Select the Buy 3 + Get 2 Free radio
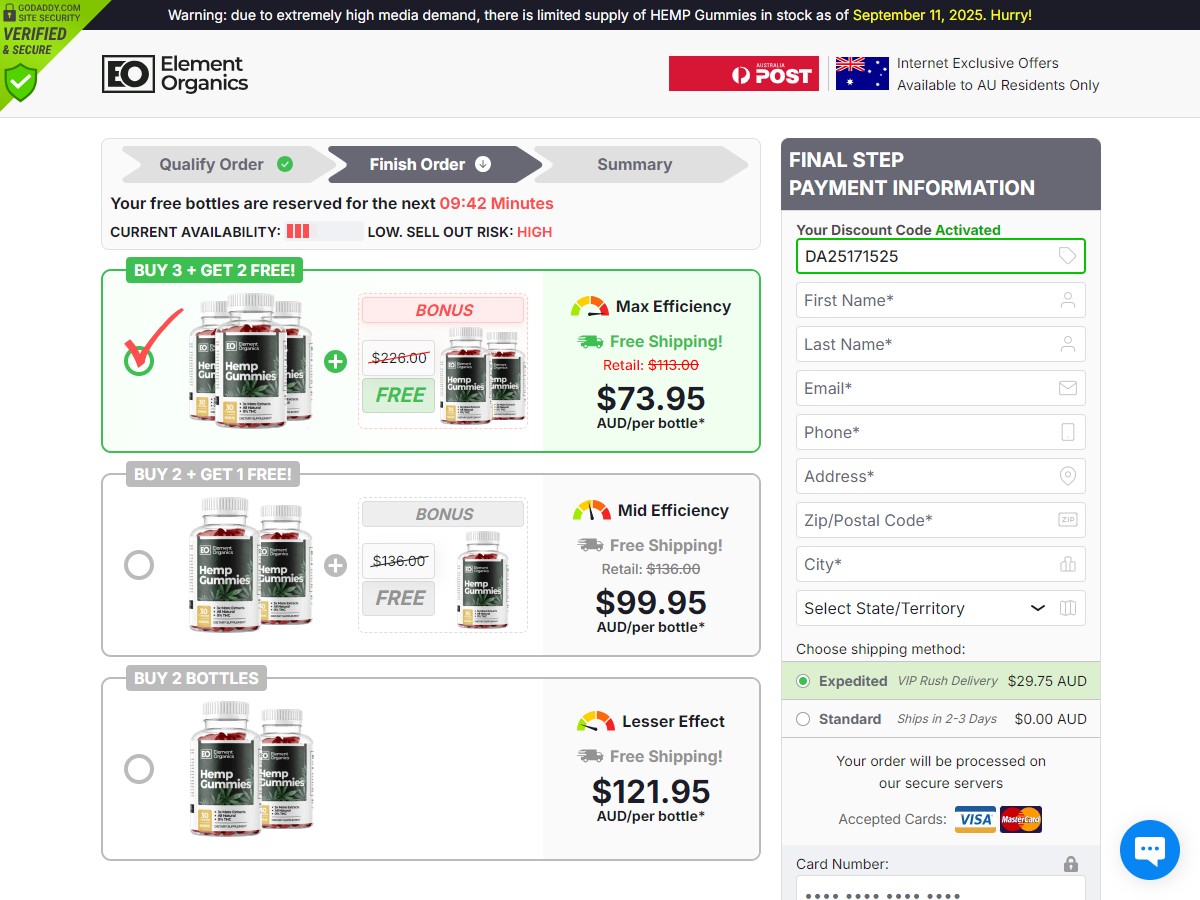The image size is (1200, 900). tap(139, 361)
